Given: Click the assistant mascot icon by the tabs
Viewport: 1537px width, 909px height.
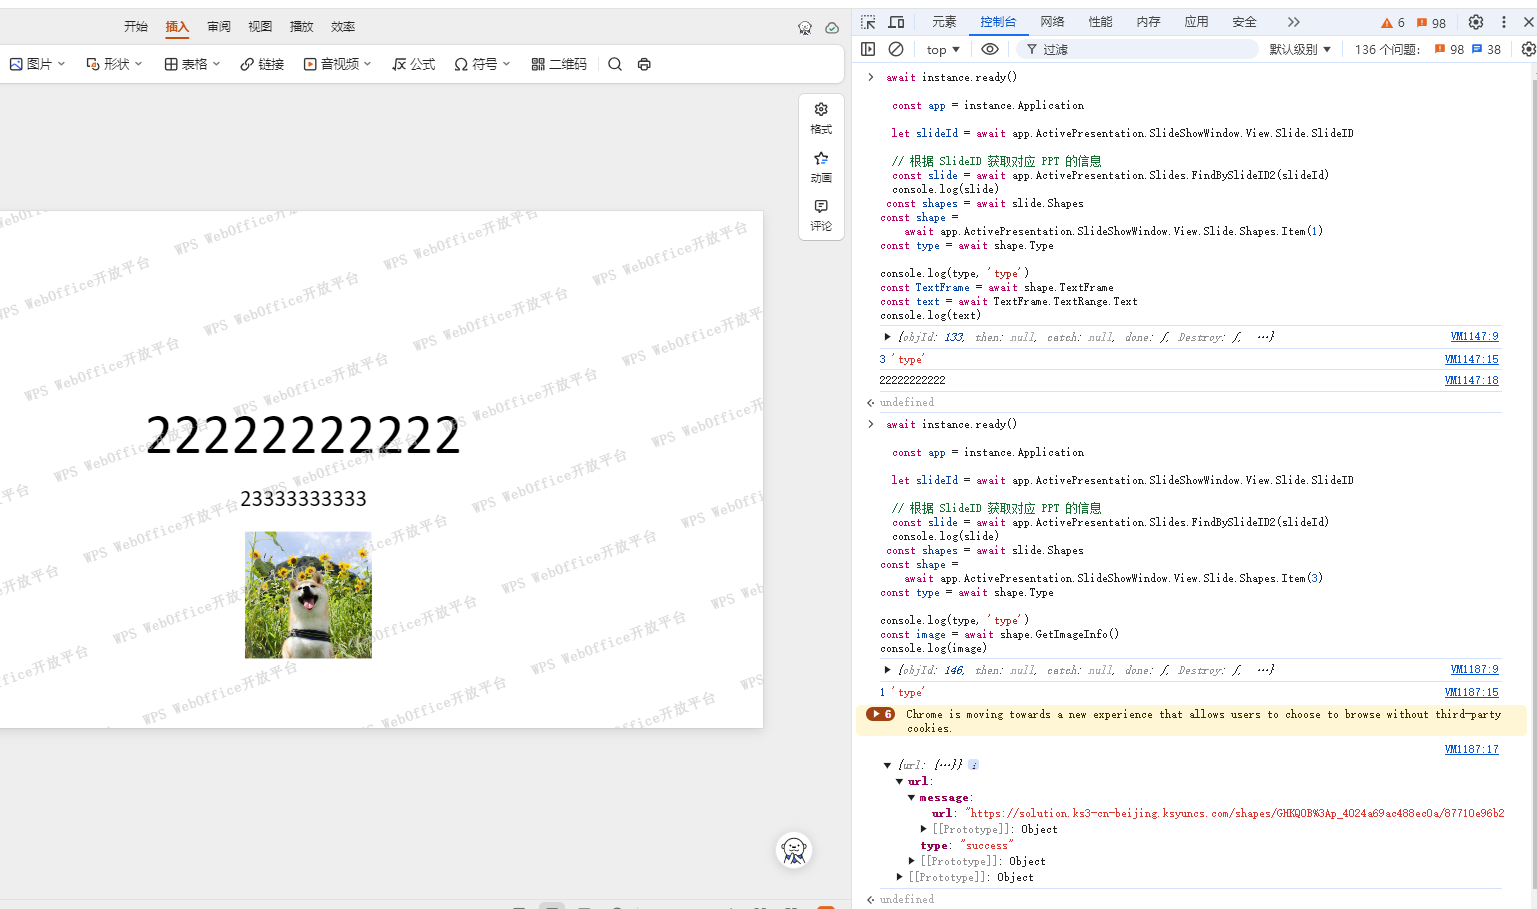Looking at the screenshot, I should click(805, 28).
